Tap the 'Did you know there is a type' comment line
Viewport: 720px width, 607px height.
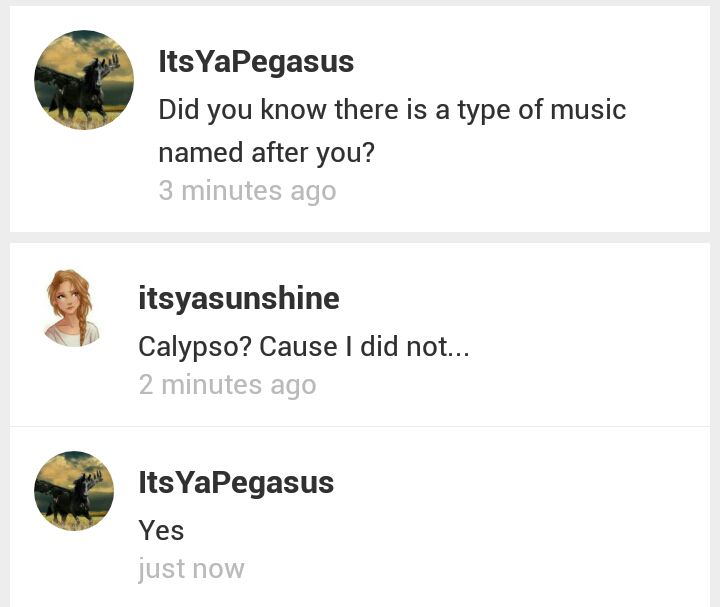coord(392,110)
